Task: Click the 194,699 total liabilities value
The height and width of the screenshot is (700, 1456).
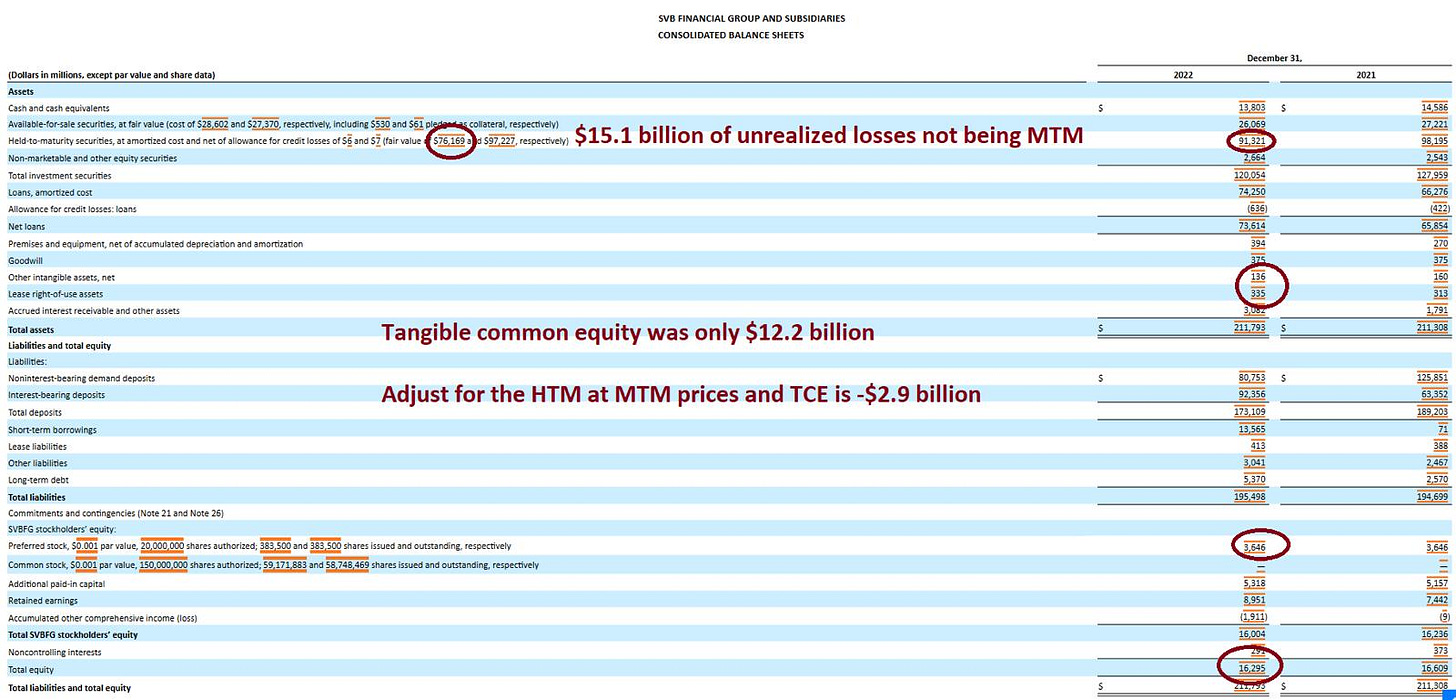Action: click(1431, 497)
